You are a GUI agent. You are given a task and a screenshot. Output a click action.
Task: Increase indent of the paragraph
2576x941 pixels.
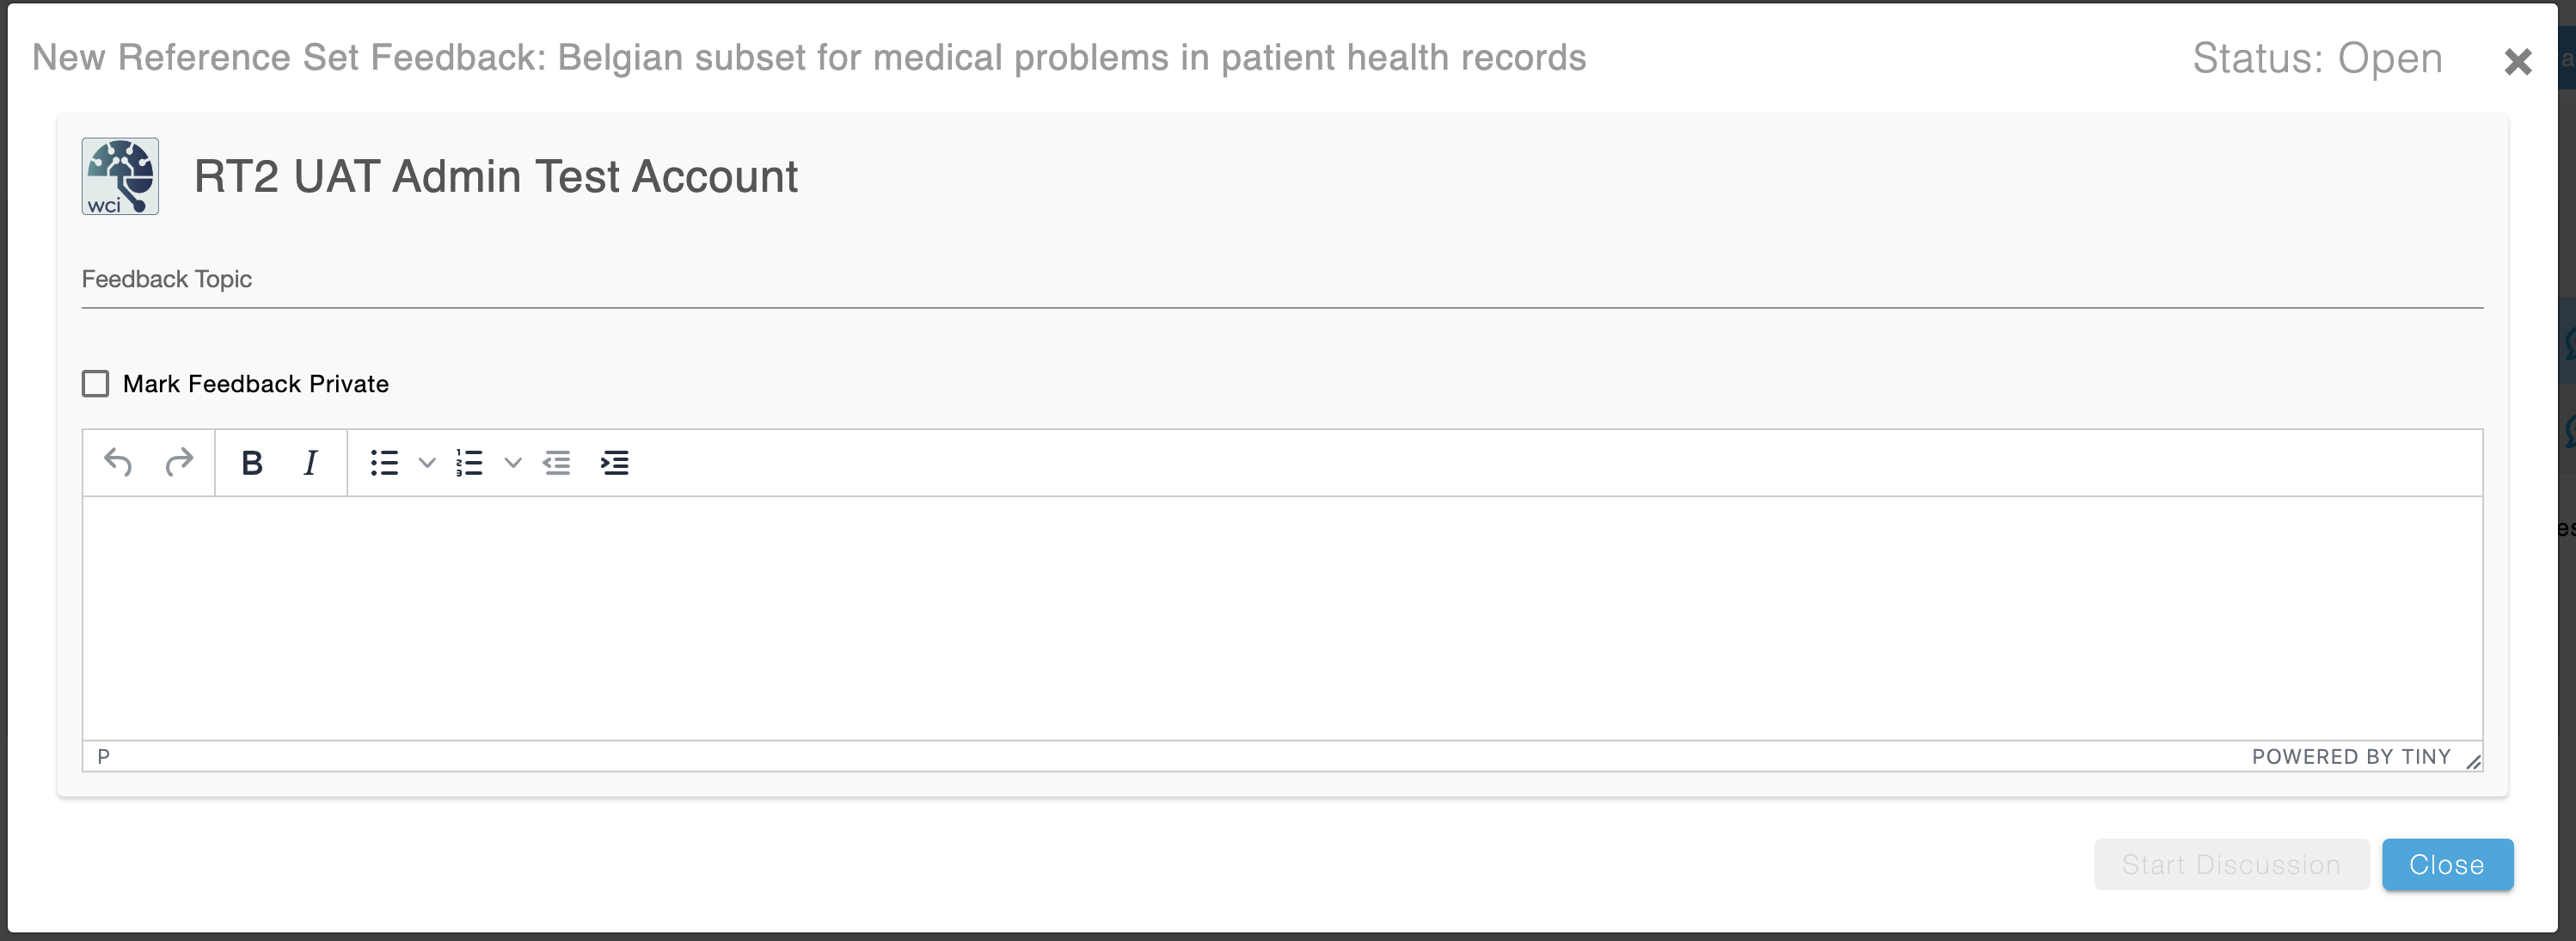(x=615, y=463)
